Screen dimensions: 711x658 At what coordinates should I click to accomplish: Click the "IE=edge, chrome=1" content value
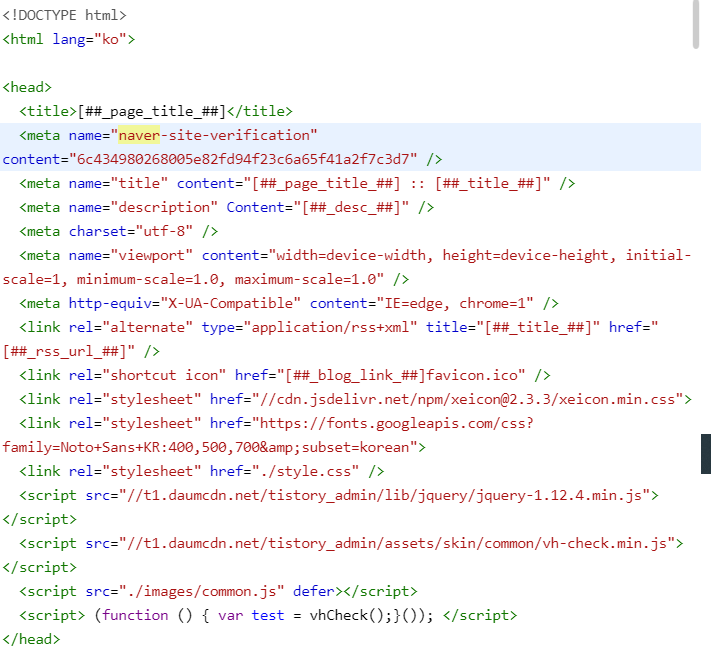tap(455, 303)
